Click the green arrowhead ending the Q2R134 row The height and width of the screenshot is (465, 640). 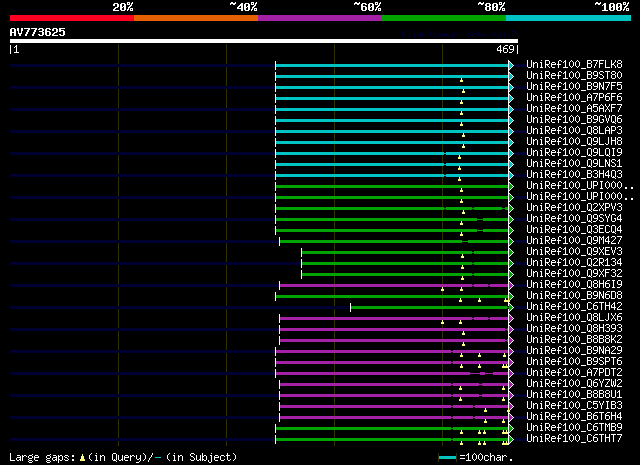point(511,263)
